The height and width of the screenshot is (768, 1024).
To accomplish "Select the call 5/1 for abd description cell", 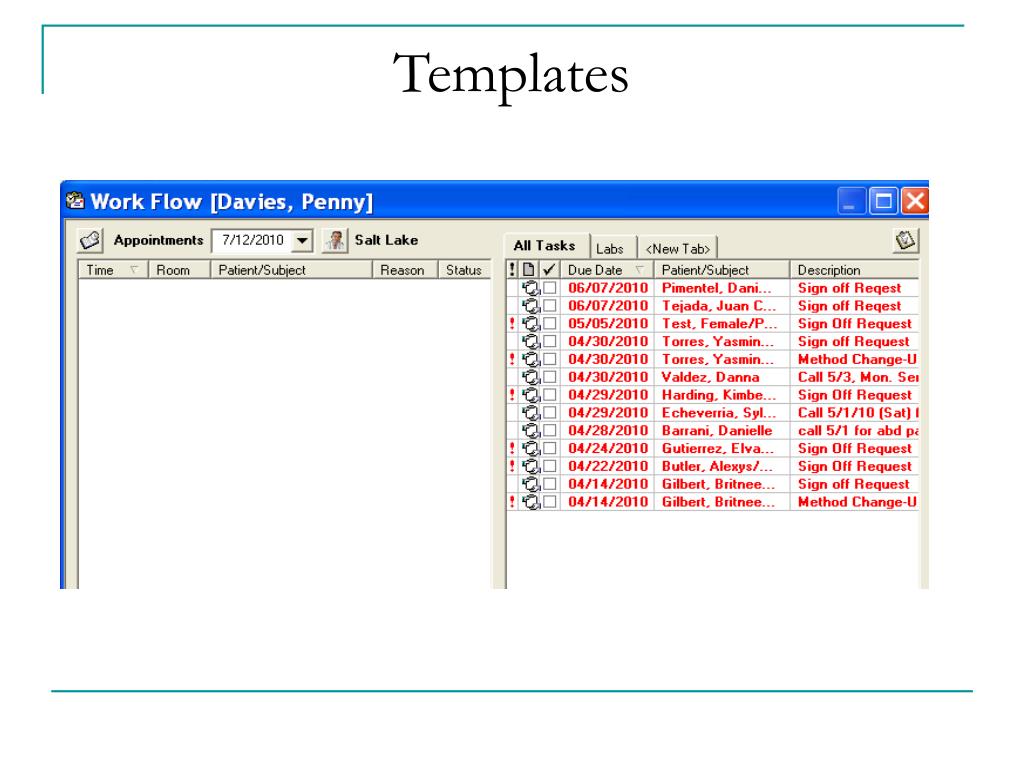I will coord(855,430).
